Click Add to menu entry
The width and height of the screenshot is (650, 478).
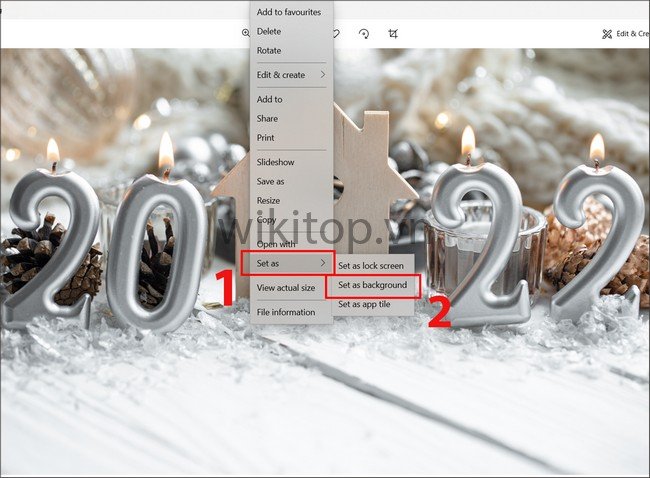(x=270, y=99)
